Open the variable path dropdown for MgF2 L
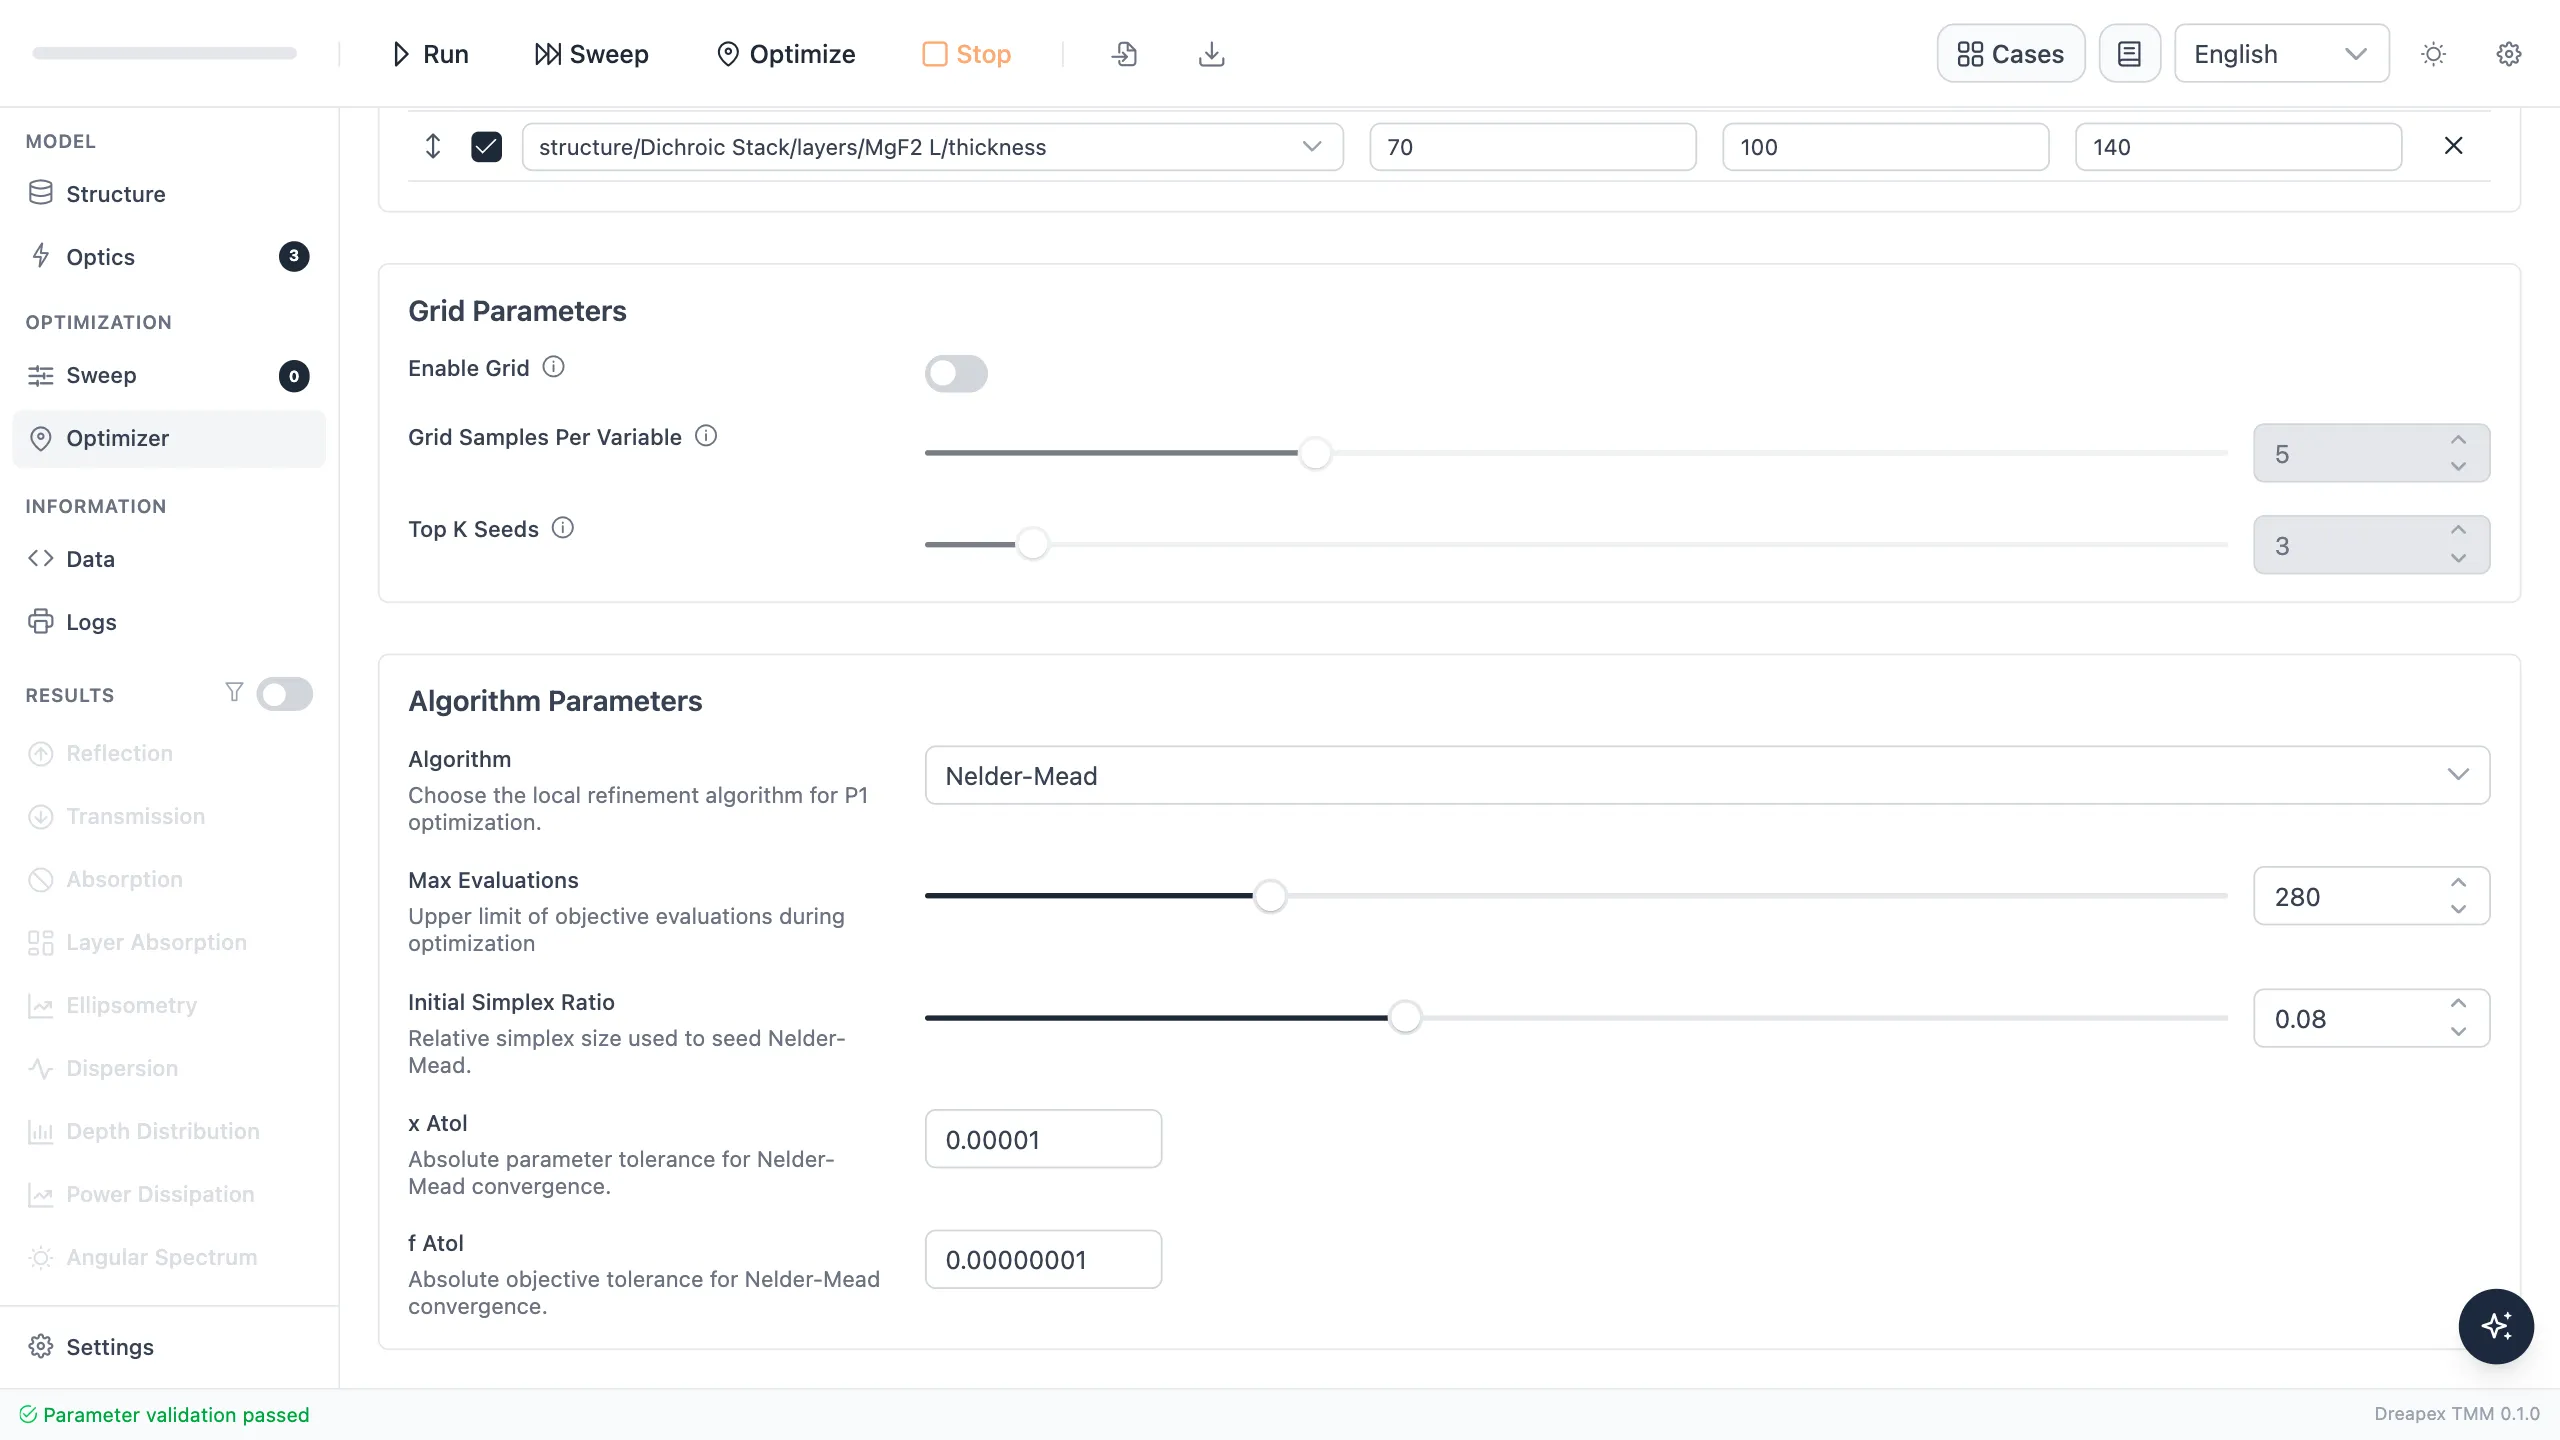 [932, 147]
